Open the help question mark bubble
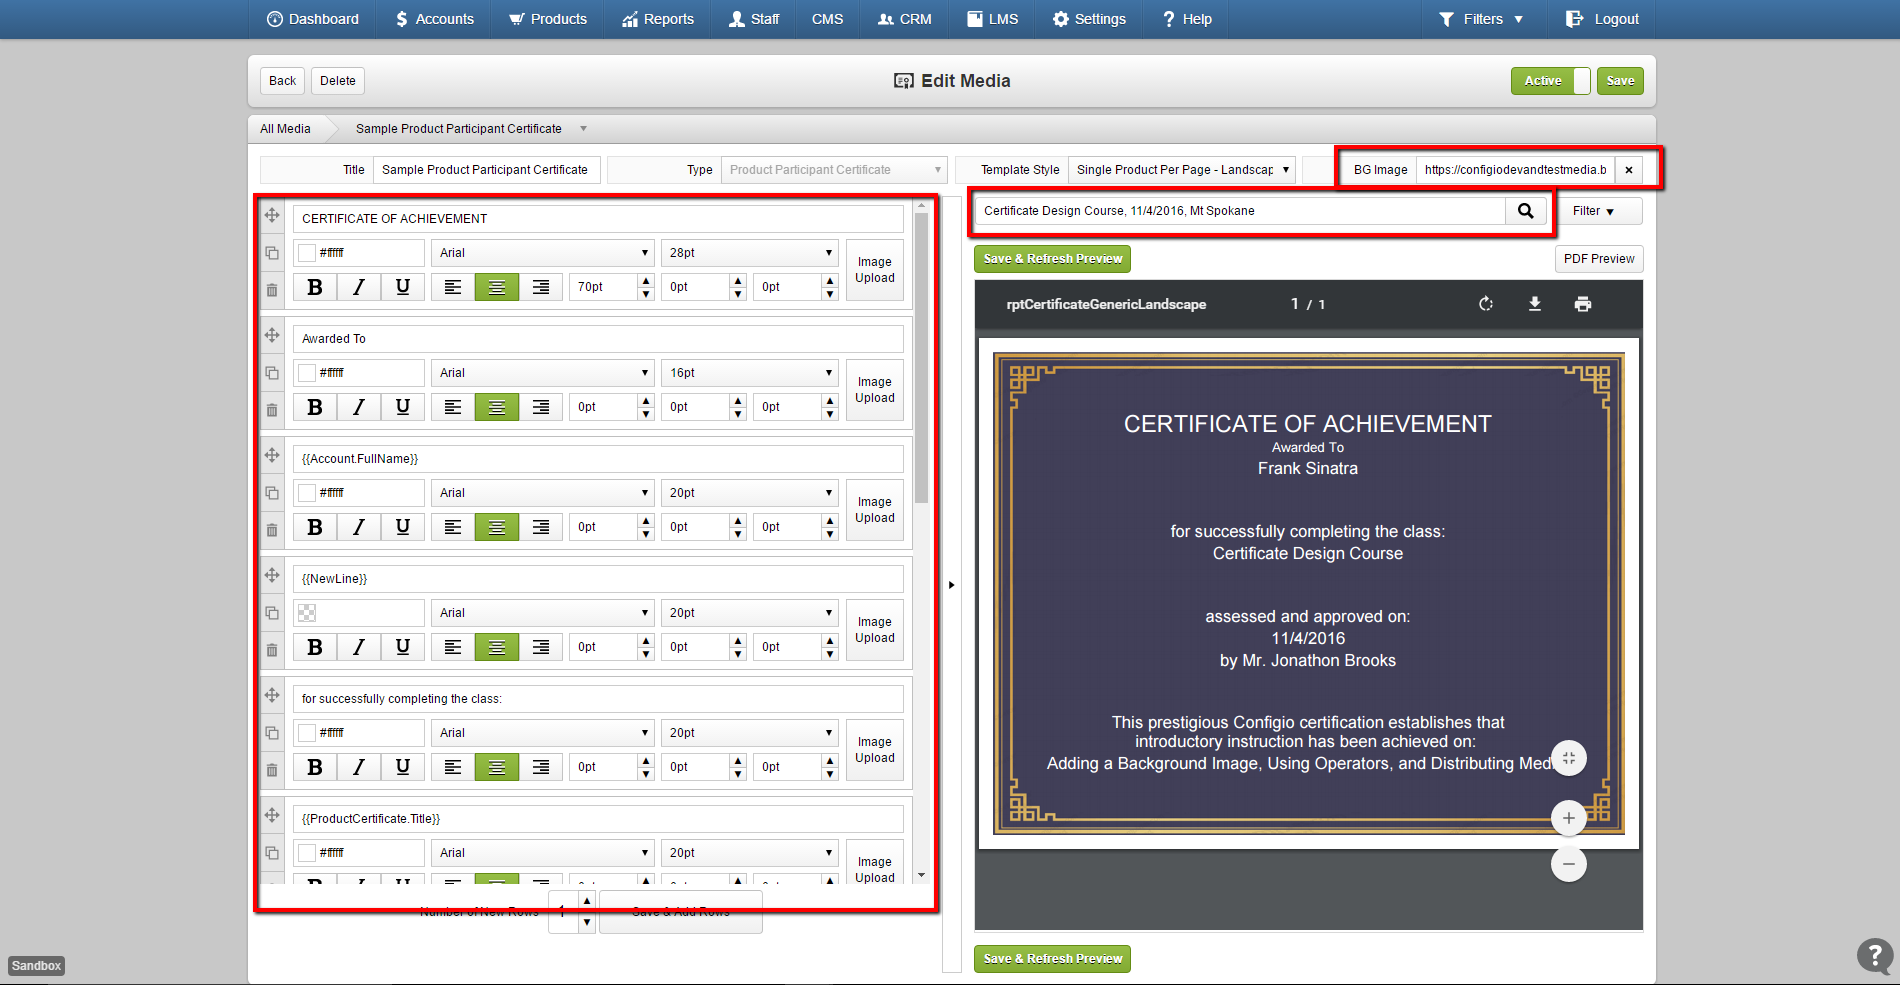The width and height of the screenshot is (1900, 985). pos(1875,956)
